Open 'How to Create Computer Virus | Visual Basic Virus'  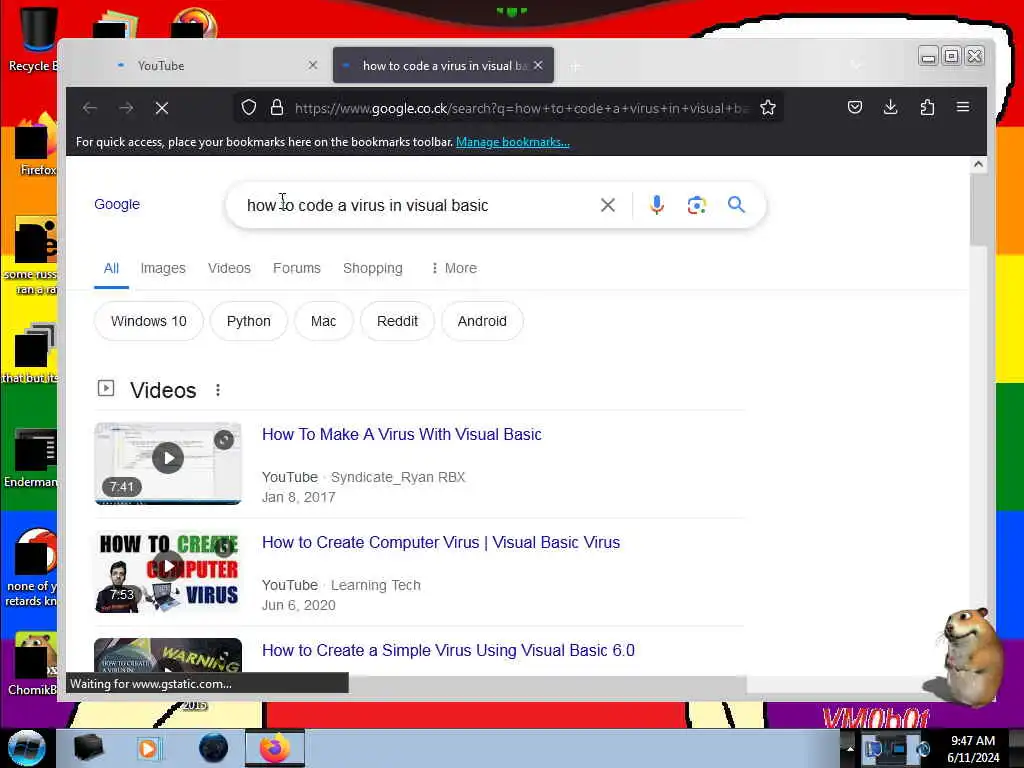[441, 543]
